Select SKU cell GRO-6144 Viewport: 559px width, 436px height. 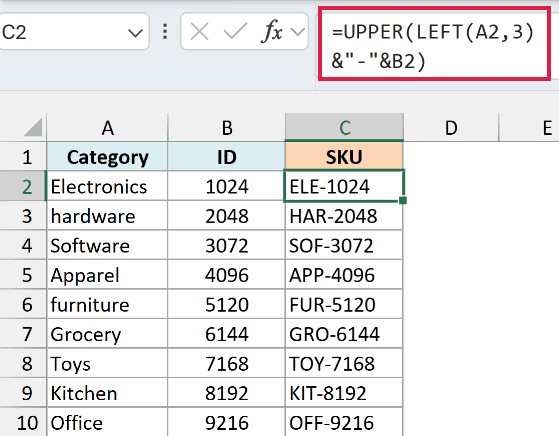point(344,334)
